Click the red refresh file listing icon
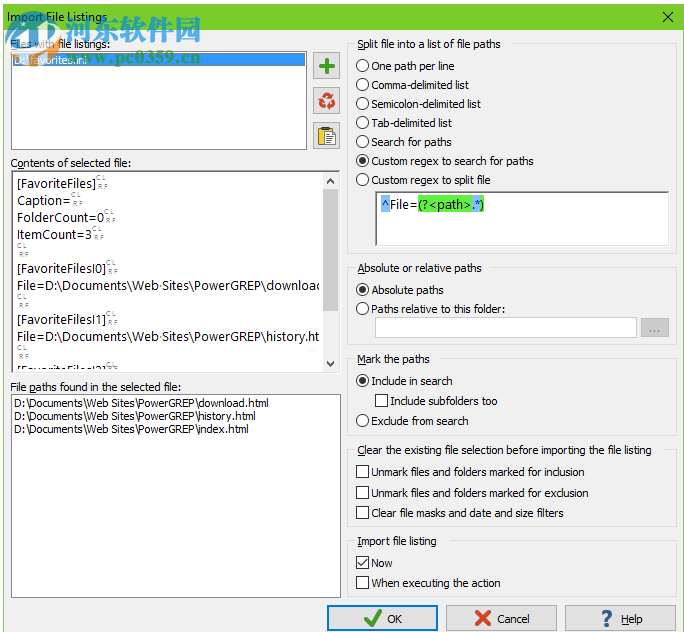The image size is (684, 632). coord(326,101)
